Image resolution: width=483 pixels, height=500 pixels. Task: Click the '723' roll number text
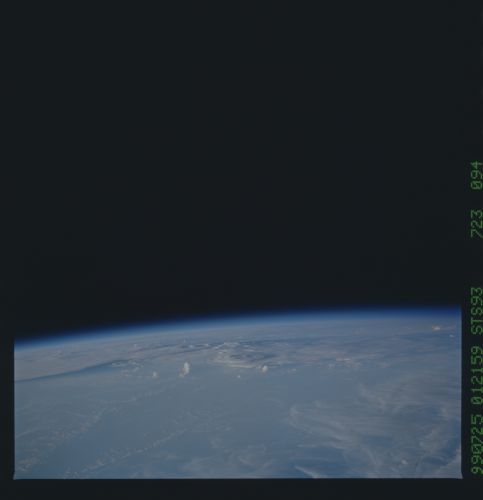coord(476,223)
